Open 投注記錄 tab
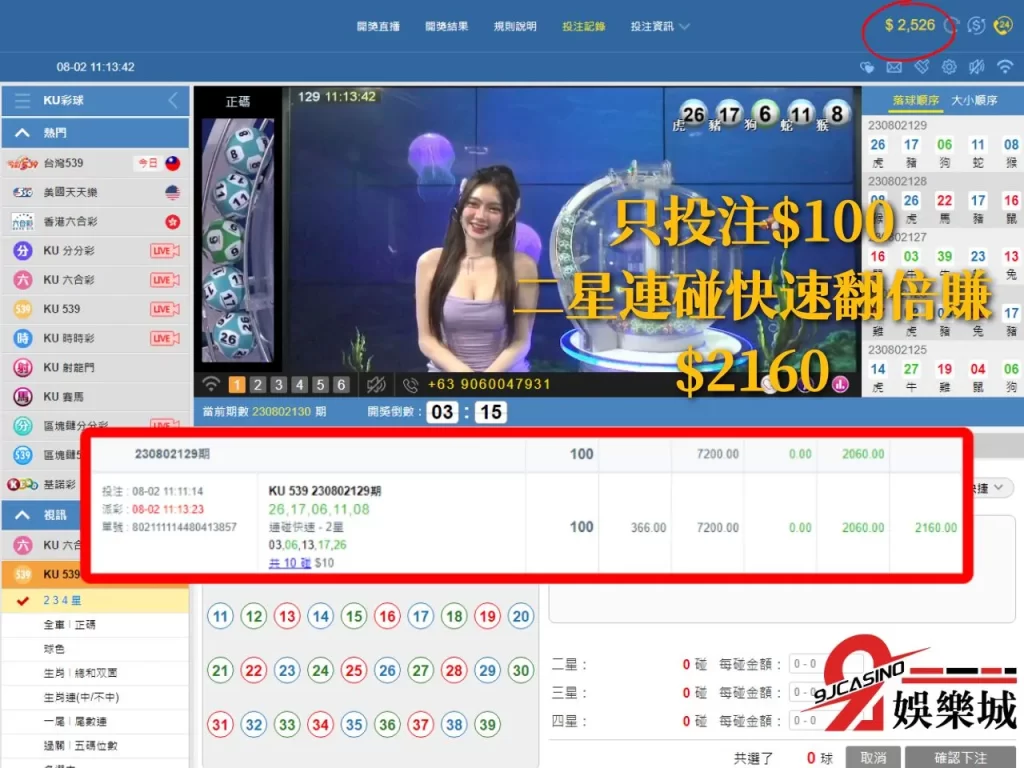The image size is (1024, 768). [x=584, y=26]
